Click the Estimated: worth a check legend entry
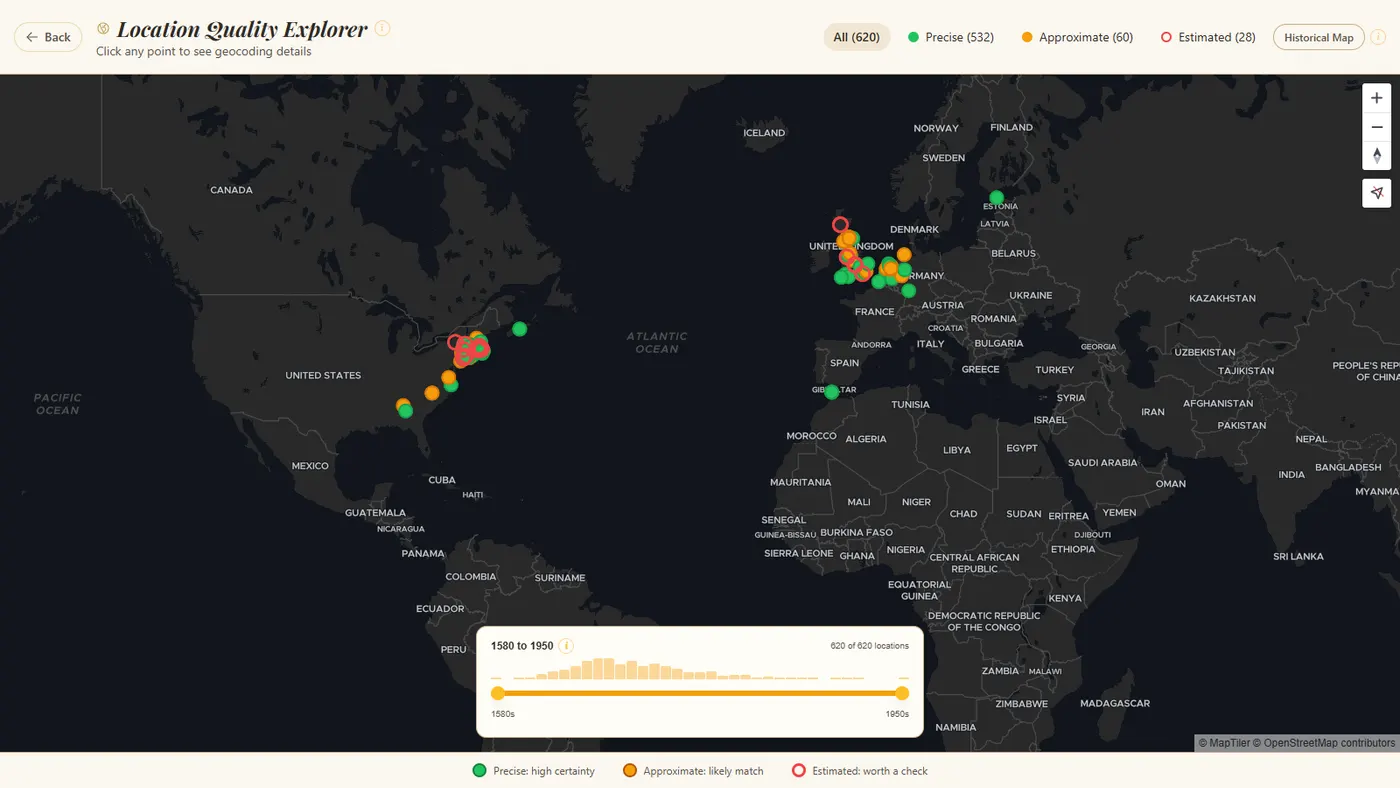 point(860,771)
